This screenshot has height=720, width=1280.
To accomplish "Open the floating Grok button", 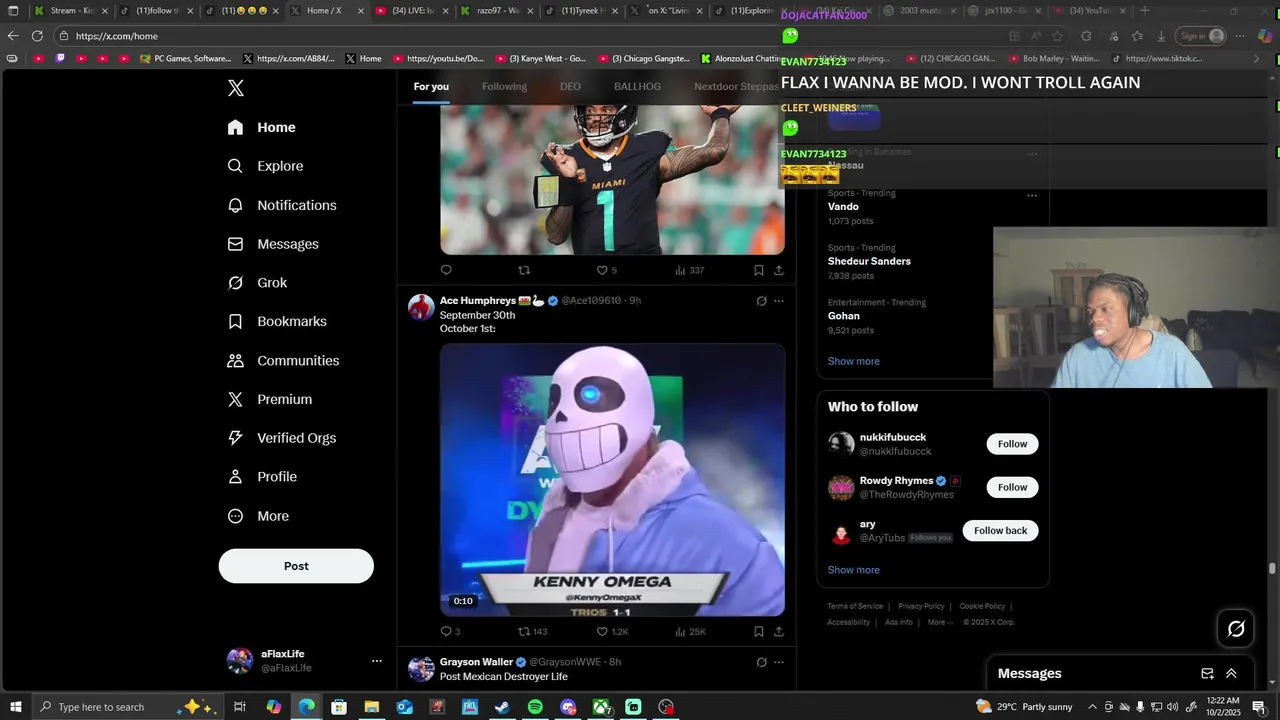I will pos(1236,629).
